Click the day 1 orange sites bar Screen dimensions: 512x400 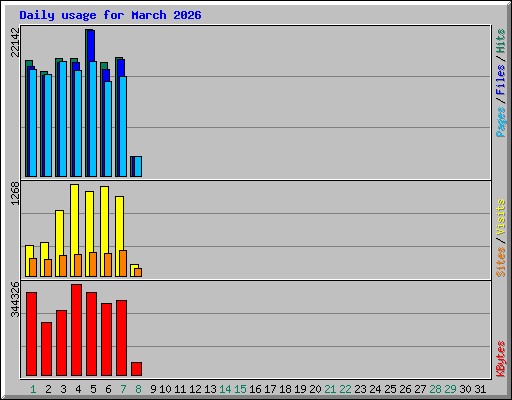click(x=33, y=267)
